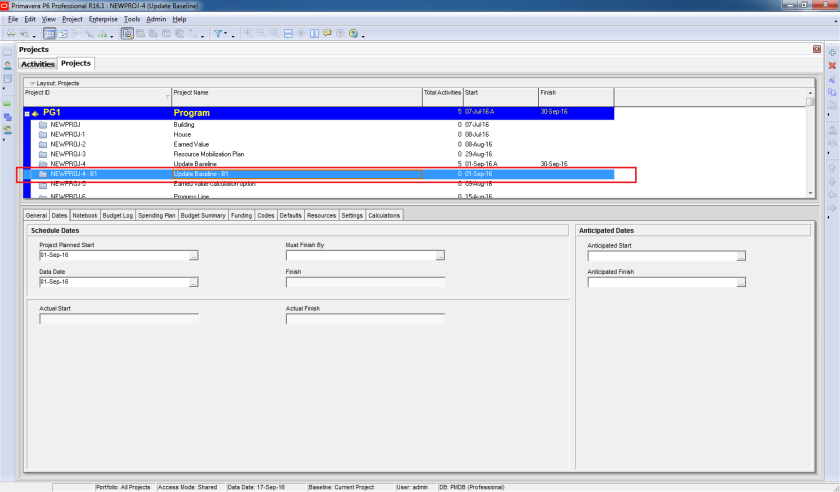Open the View menu

point(49,19)
